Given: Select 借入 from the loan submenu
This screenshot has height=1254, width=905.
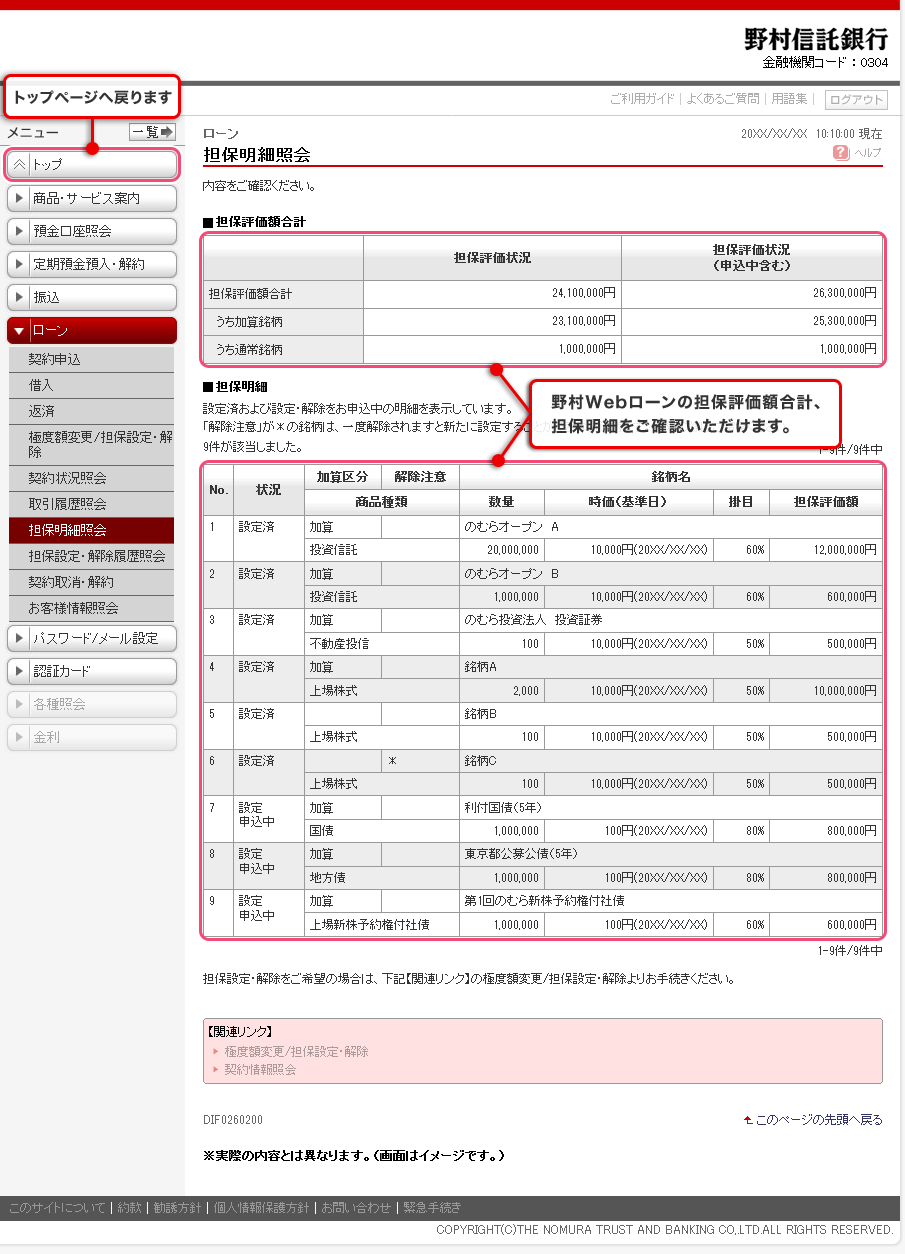Looking at the screenshot, I should coord(91,385).
